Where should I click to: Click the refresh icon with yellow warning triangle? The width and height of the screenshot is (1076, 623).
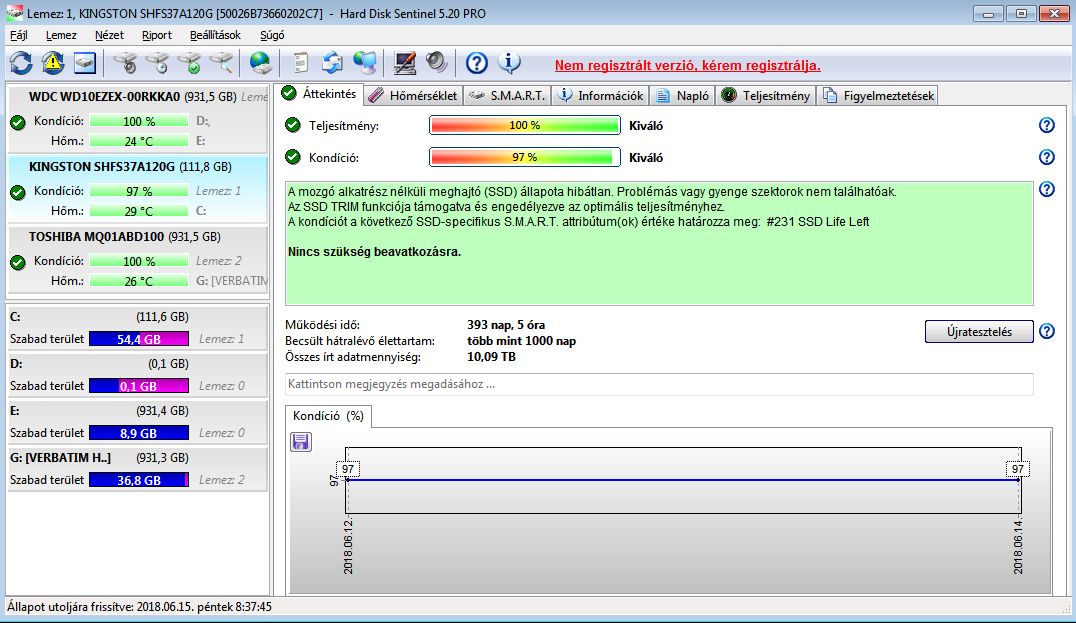click(53, 63)
